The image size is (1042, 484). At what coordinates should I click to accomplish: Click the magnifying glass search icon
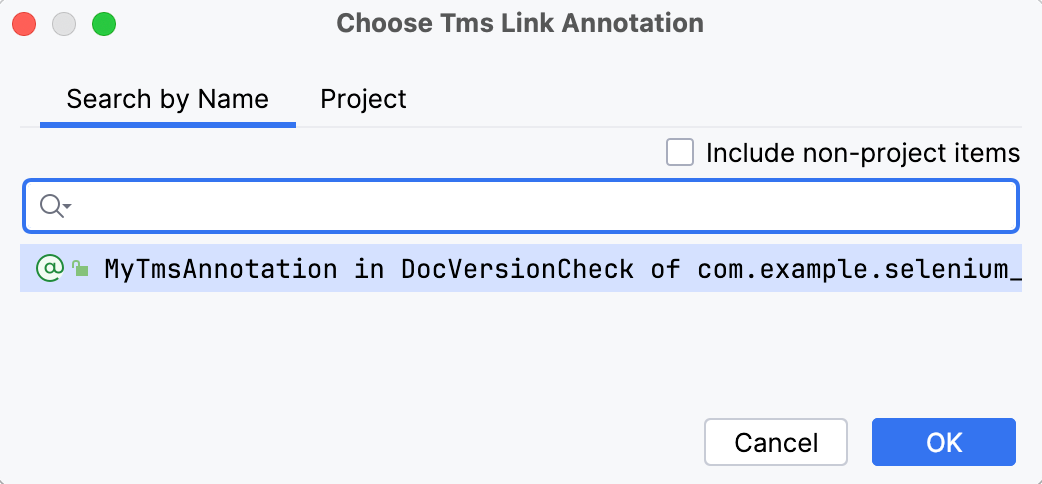click(50, 206)
